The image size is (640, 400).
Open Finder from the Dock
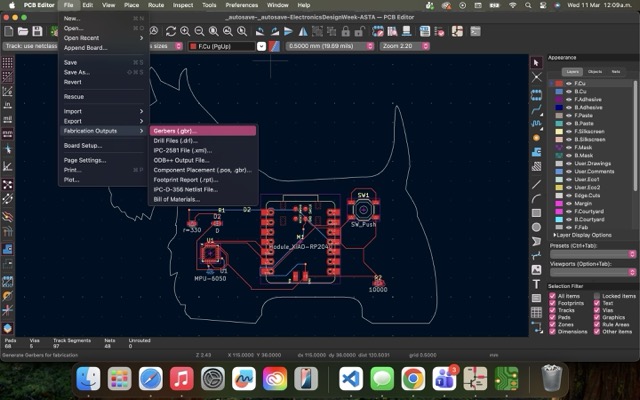88,378
